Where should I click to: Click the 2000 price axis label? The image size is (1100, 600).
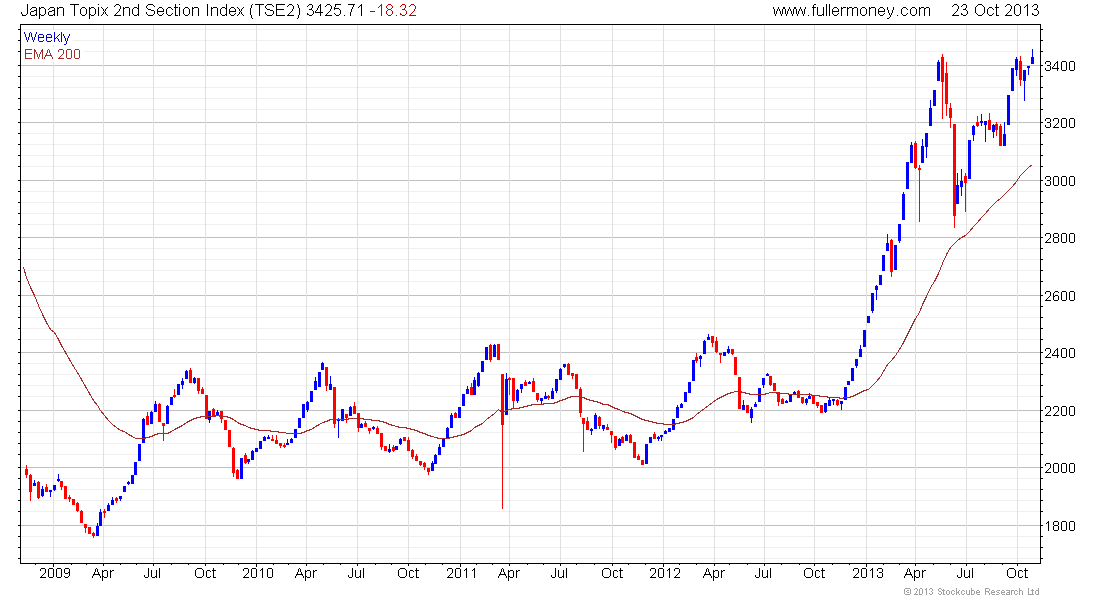tap(1059, 468)
